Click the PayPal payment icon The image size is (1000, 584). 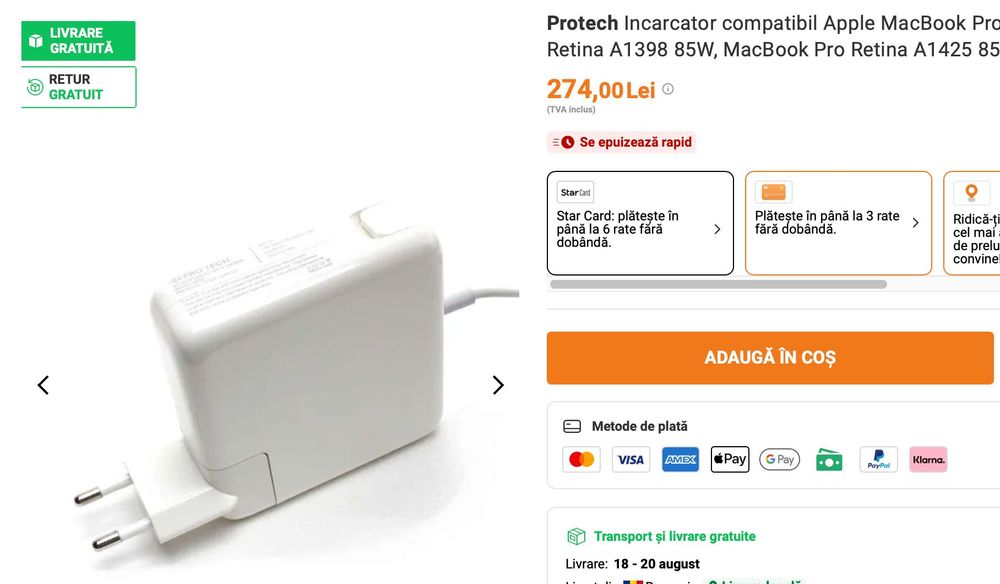[878, 460]
